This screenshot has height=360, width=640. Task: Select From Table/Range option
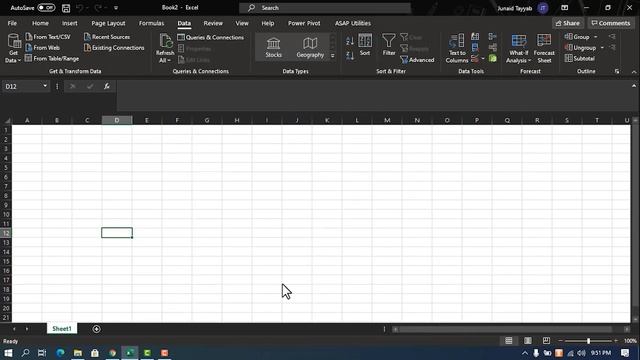pos(52,59)
